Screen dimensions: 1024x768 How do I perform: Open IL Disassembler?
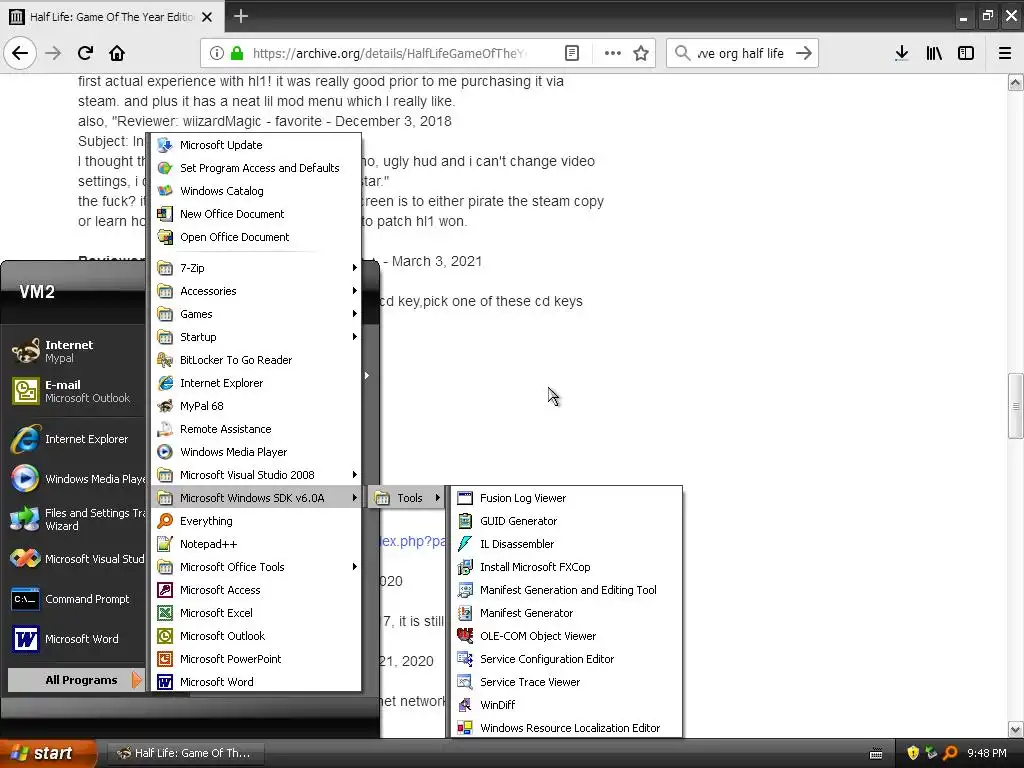[x=566, y=544]
